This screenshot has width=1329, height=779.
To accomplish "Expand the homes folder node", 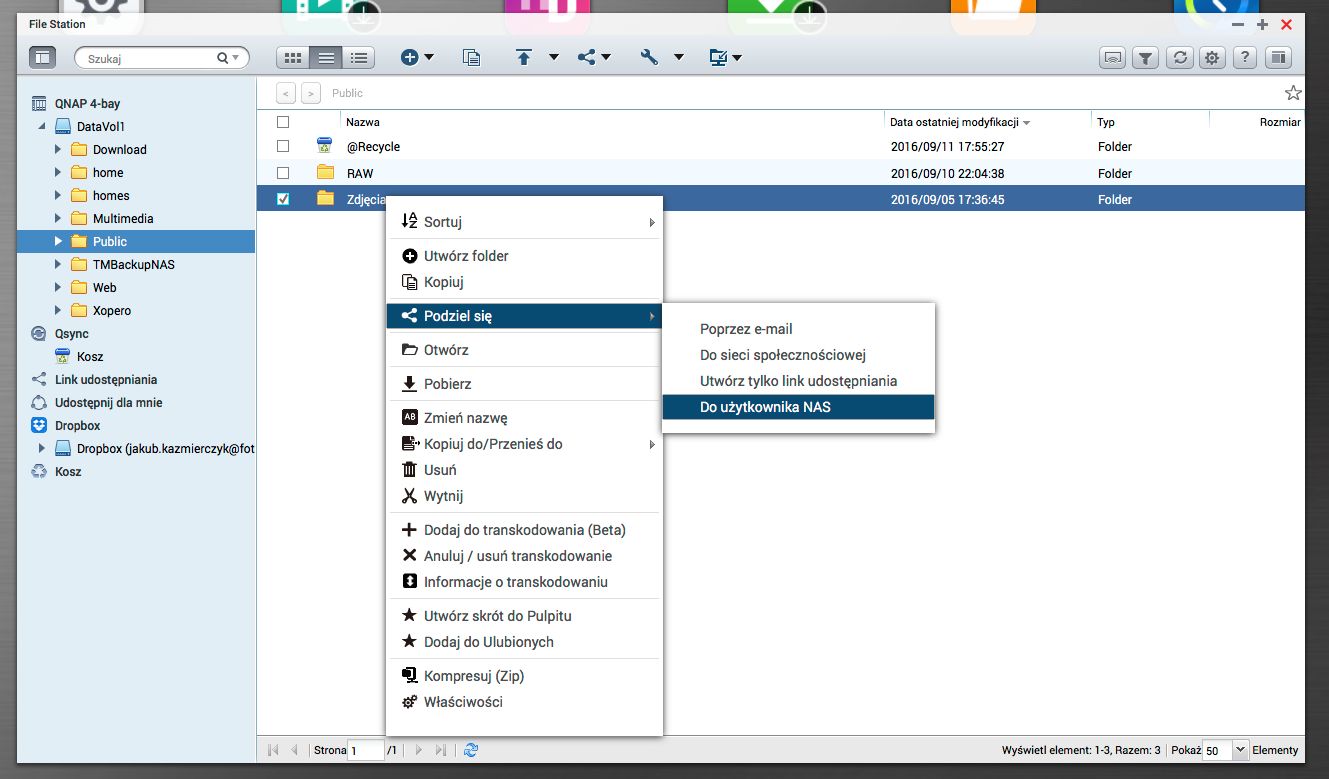I will point(59,195).
